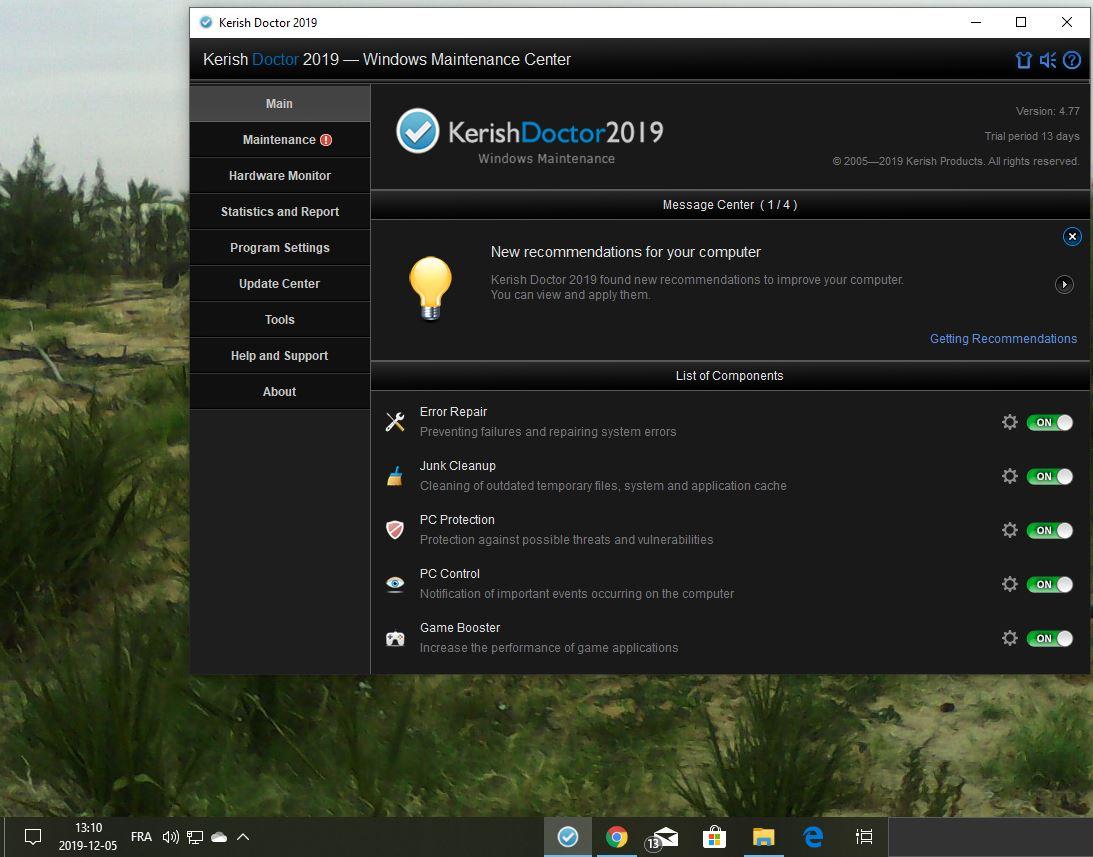The image size is (1093, 857).
Task: Click the light bulb recommendation icon
Action: coord(431,288)
